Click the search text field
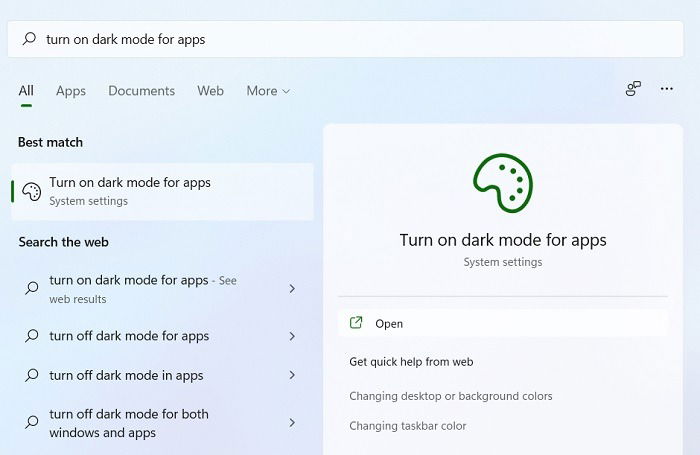This screenshot has height=455, width=700. [x=345, y=39]
